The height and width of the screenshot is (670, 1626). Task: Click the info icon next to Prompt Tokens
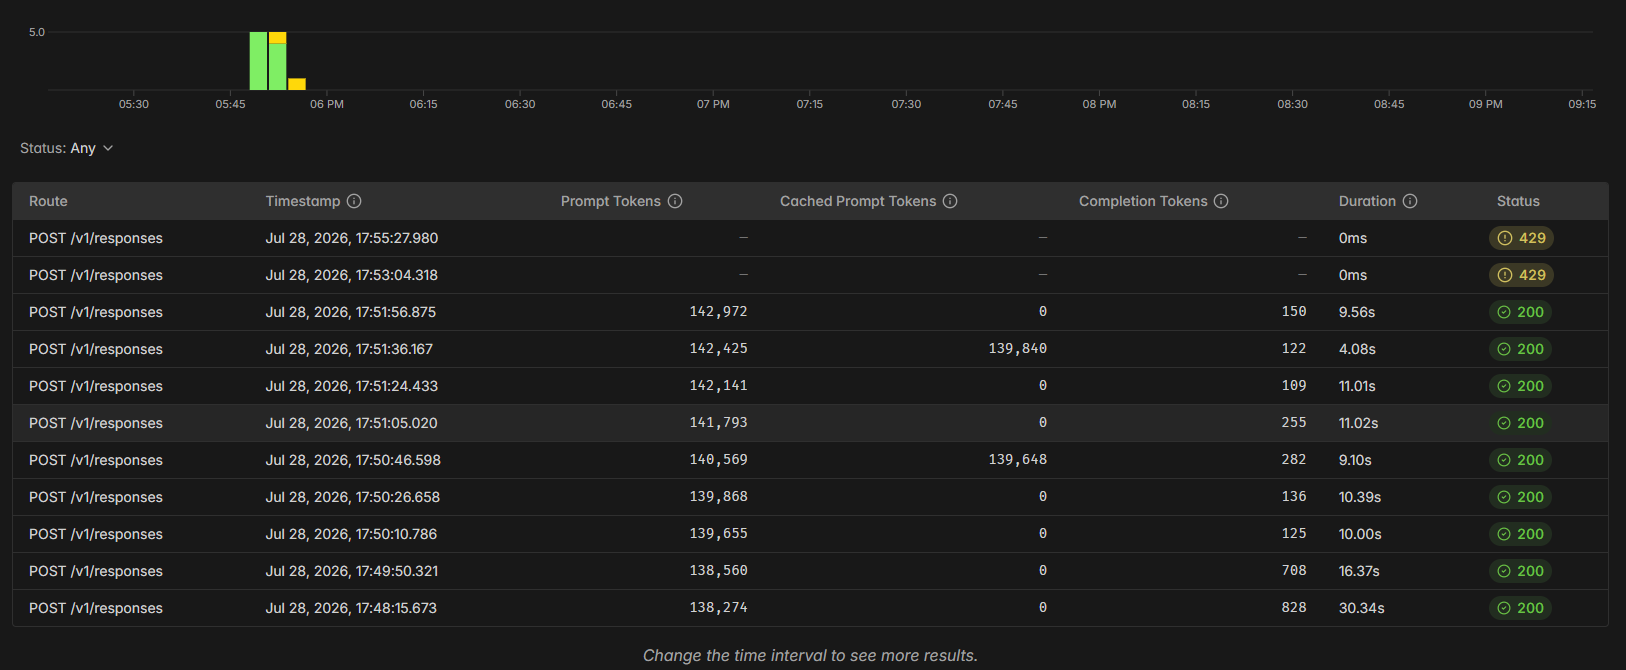(675, 201)
